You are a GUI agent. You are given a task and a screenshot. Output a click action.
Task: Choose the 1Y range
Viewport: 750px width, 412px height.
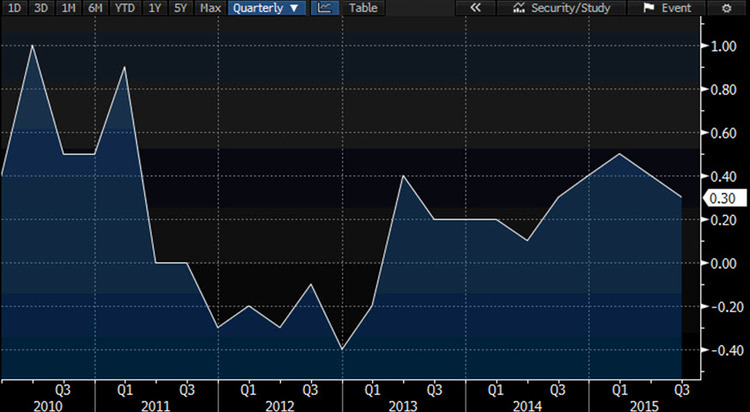154,8
